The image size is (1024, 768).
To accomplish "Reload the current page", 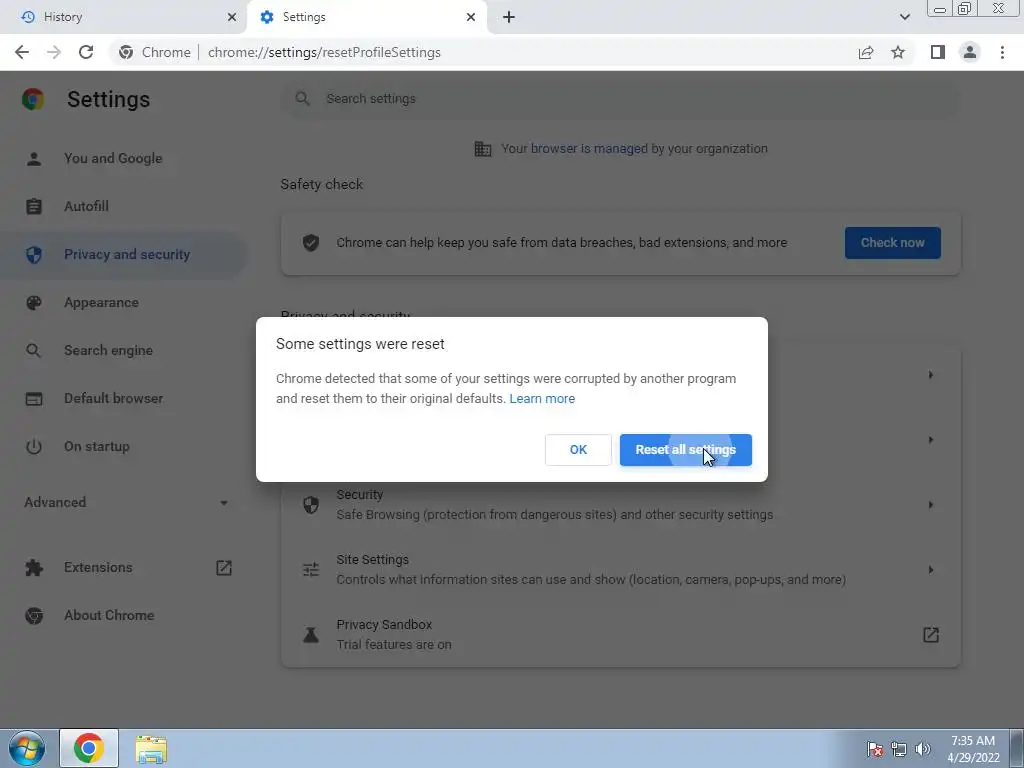I will [x=86, y=52].
